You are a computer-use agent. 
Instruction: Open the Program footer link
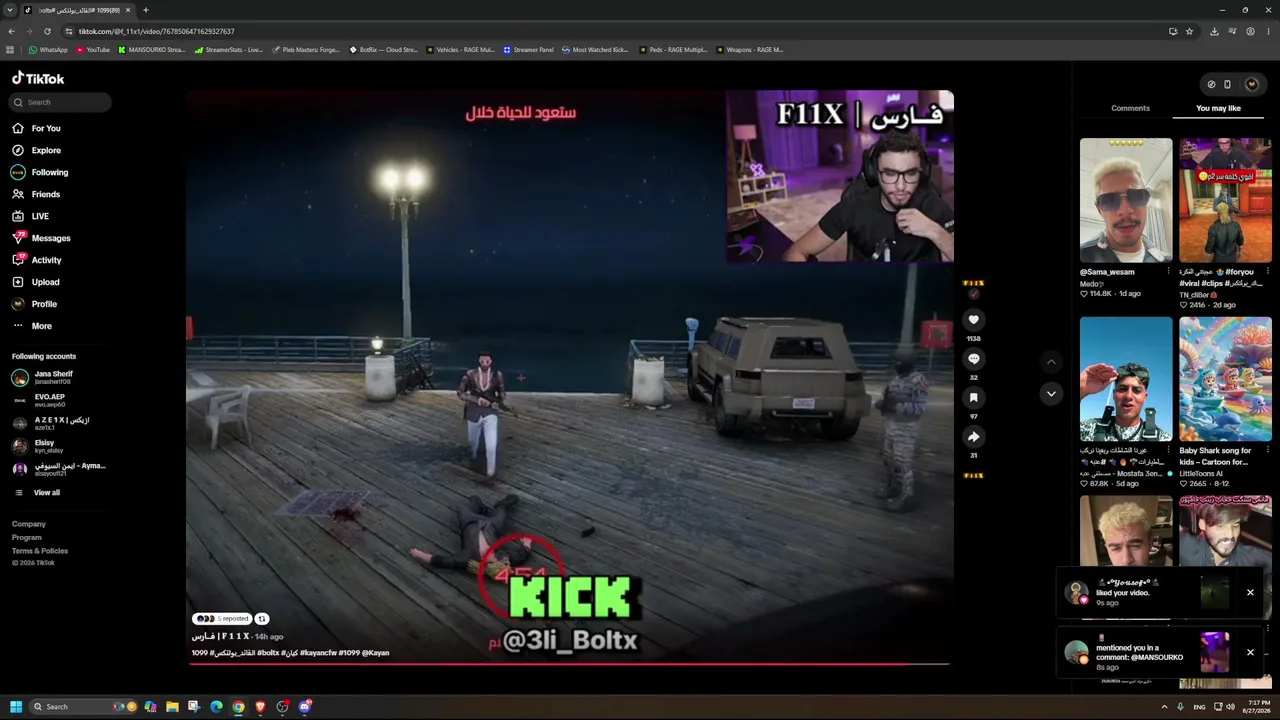(x=27, y=537)
